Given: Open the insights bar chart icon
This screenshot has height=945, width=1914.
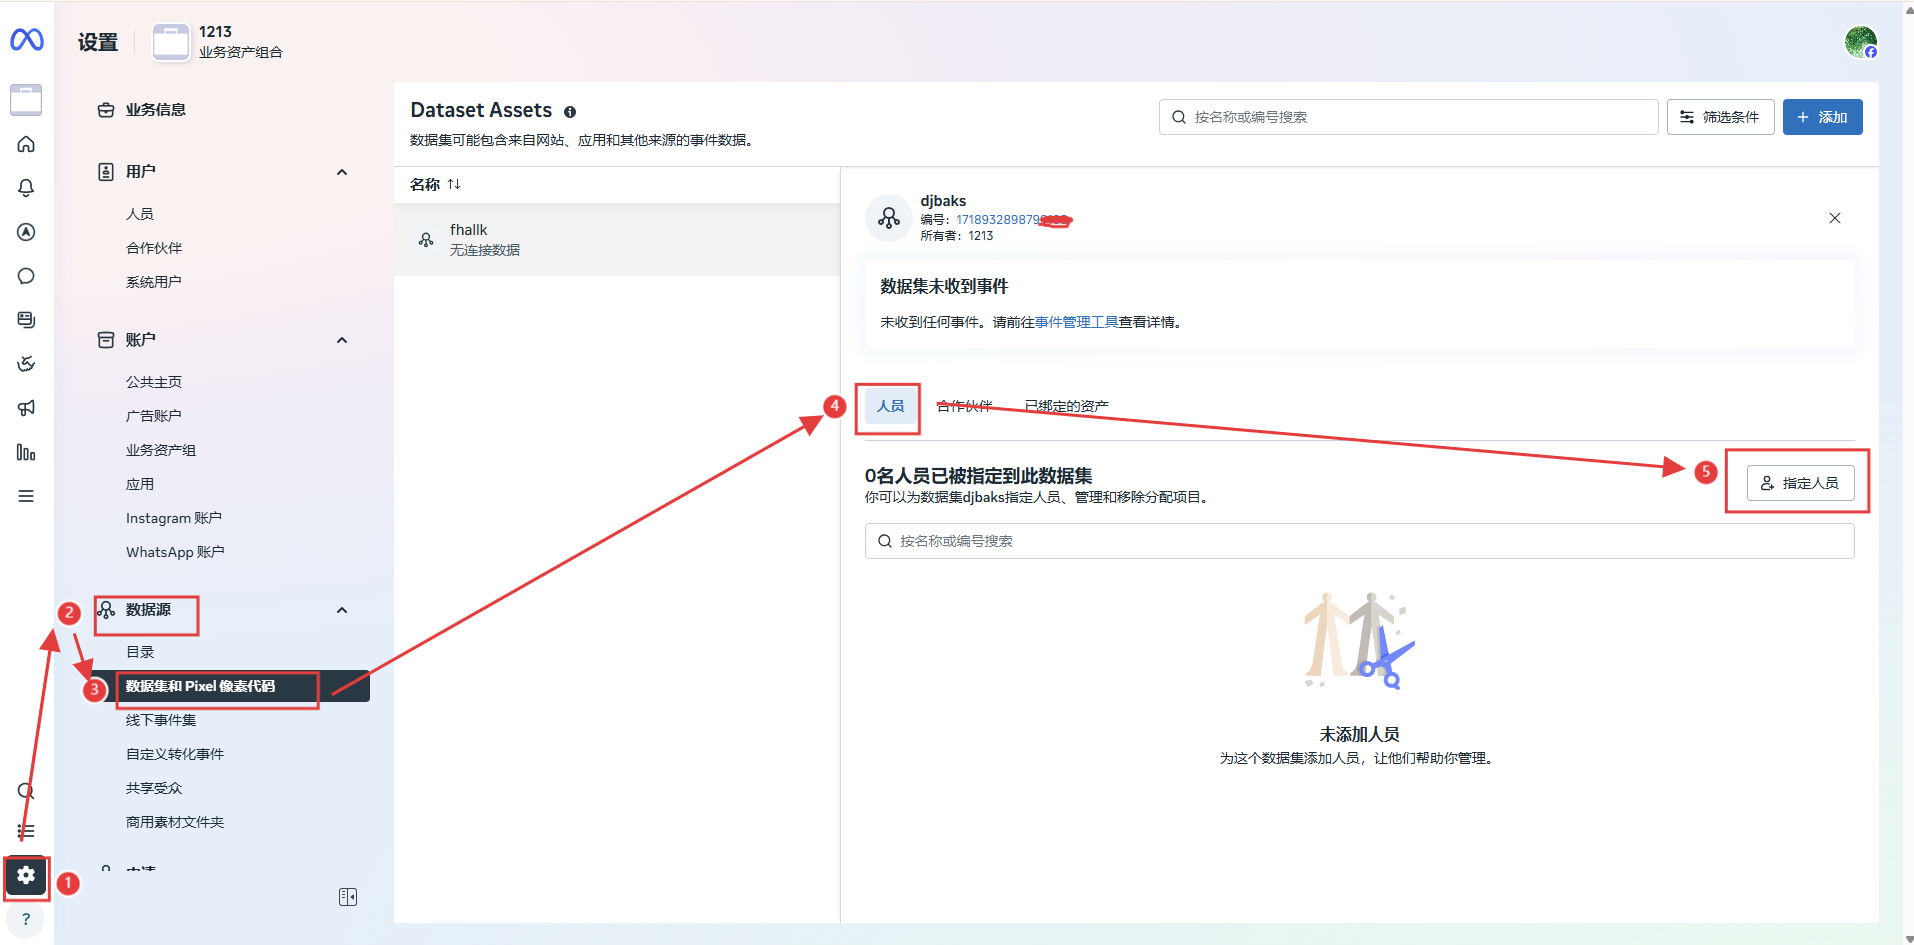Looking at the screenshot, I should [x=26, y=452].
